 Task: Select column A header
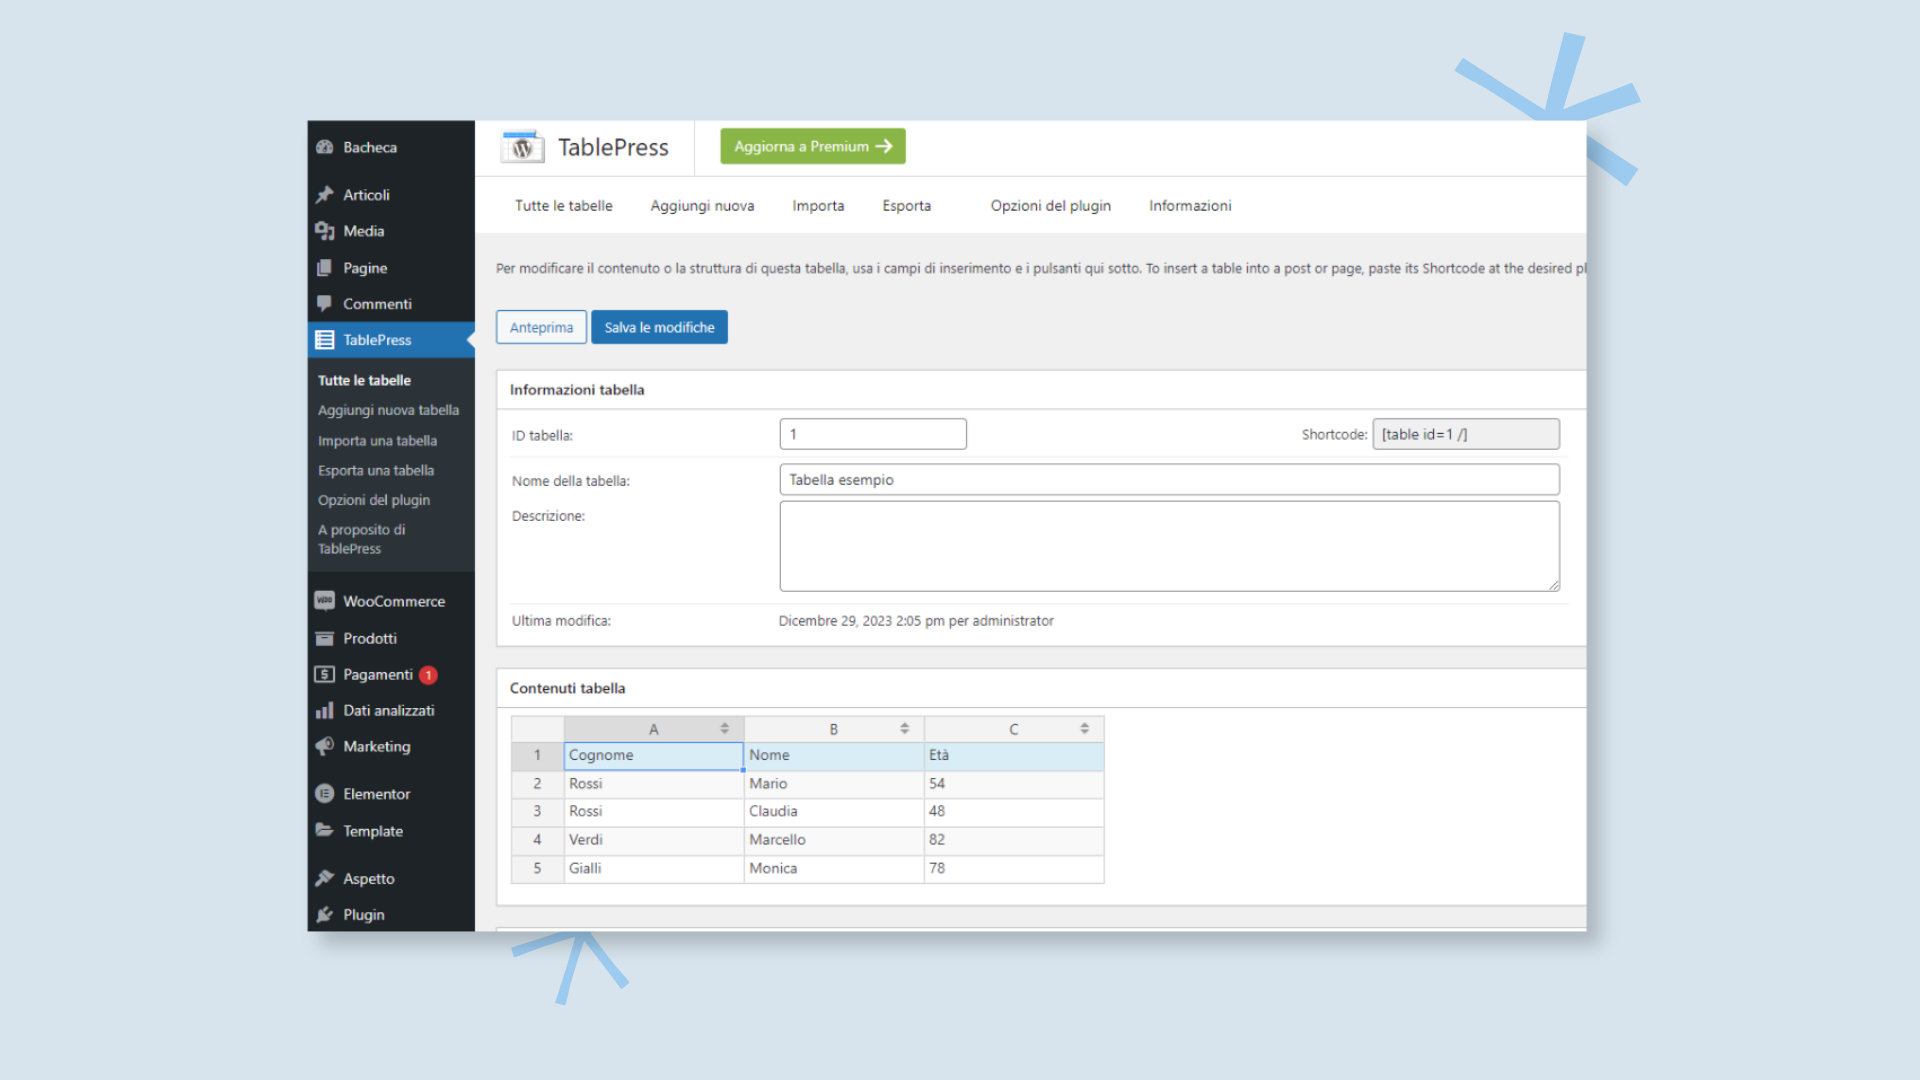654,729
